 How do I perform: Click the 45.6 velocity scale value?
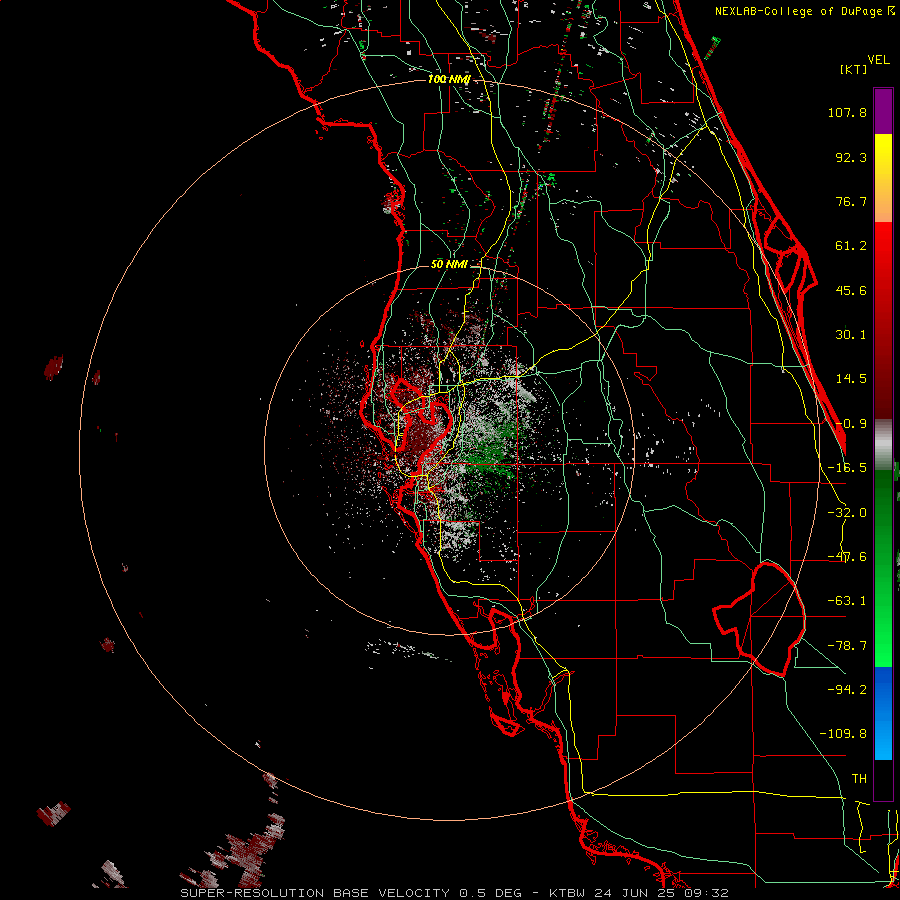[851, 290]
